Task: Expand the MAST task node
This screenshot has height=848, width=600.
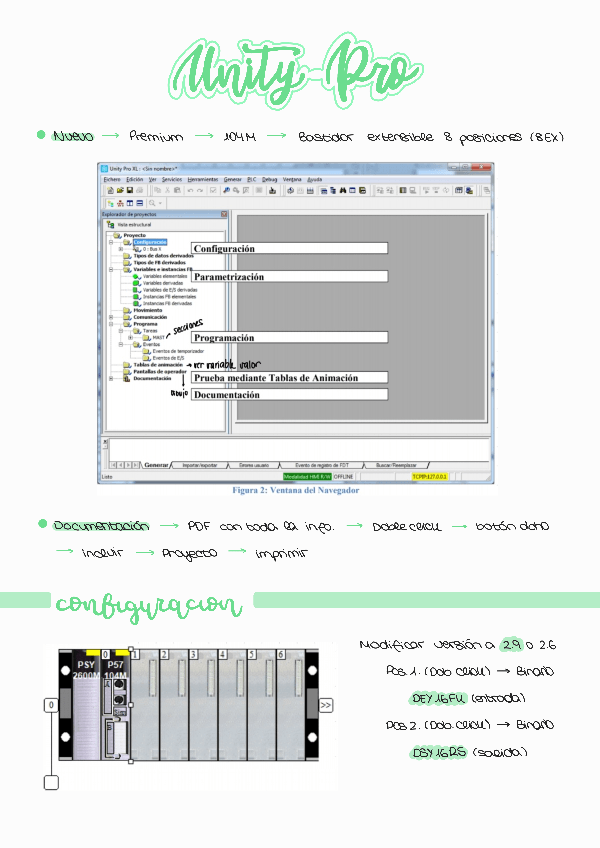Action: [x=130, y=337]
